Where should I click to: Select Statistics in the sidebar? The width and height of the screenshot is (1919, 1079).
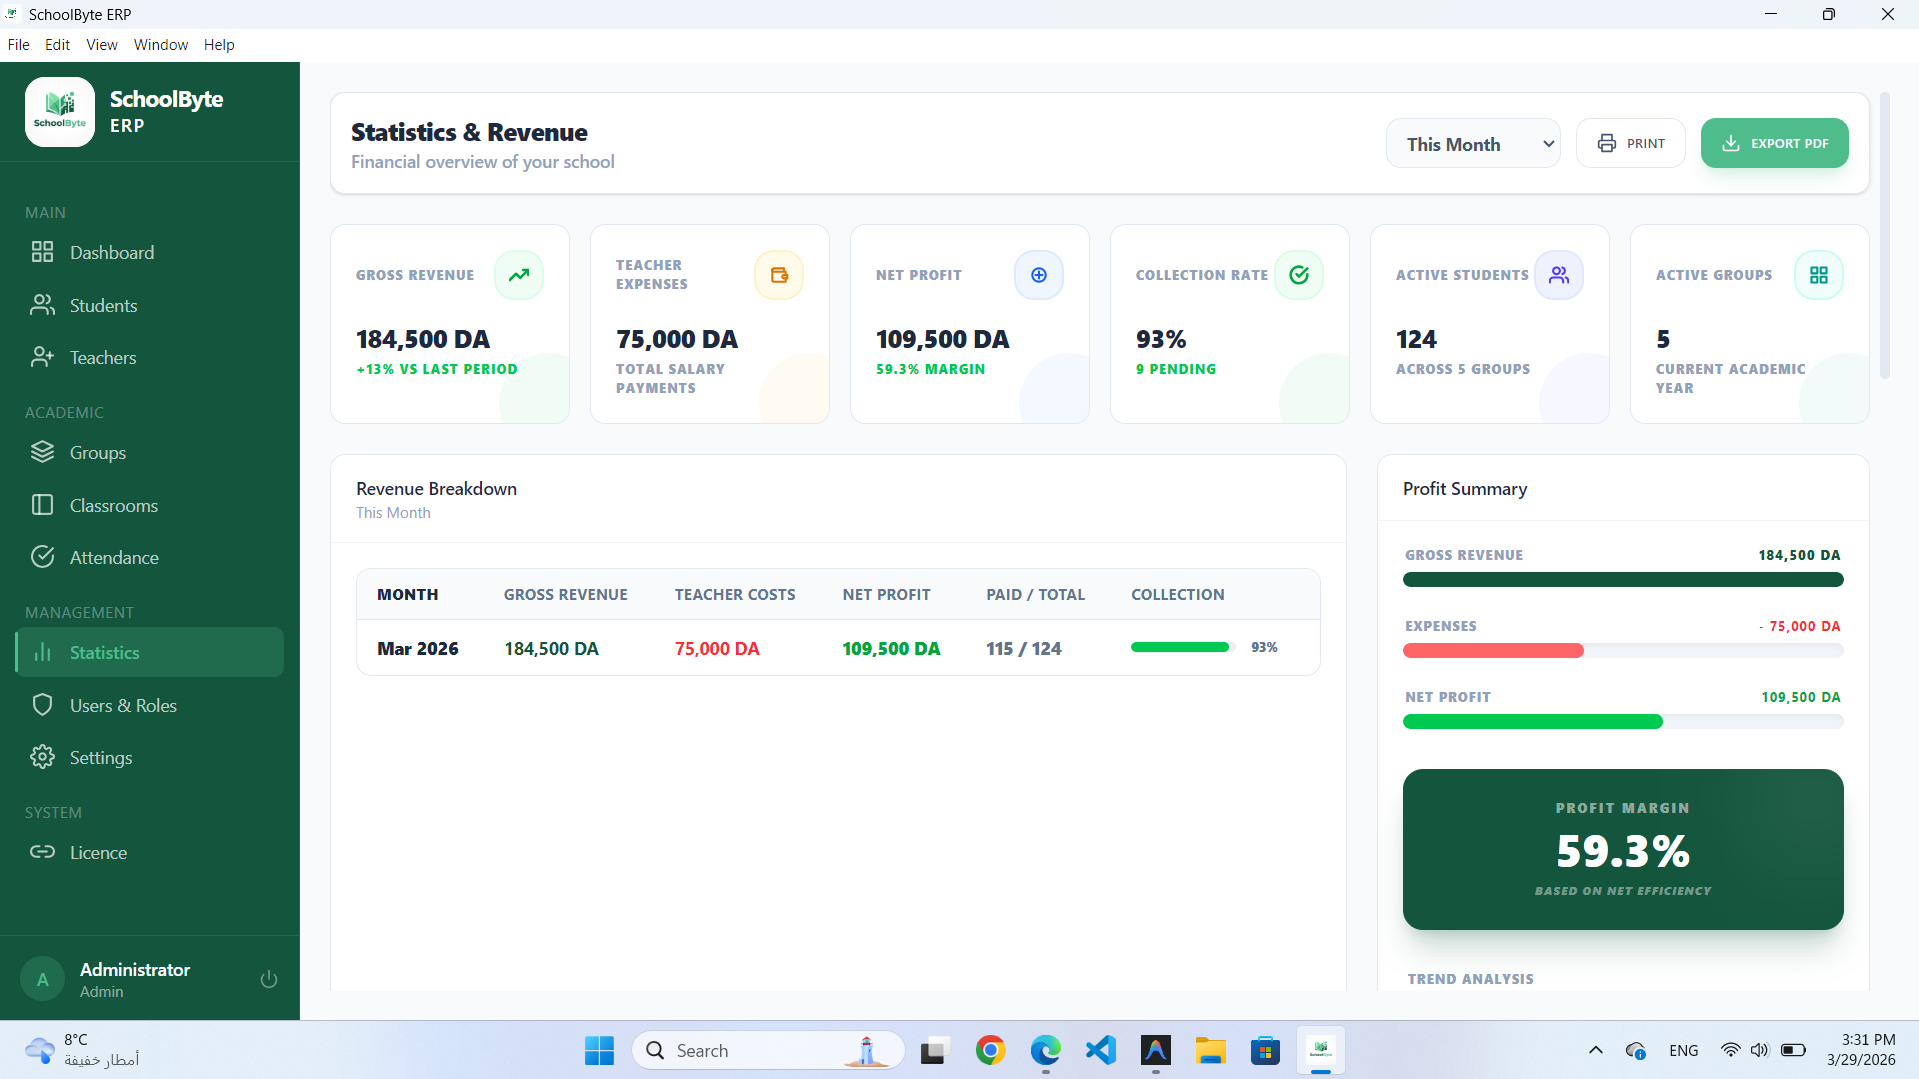click(x=150, y=653)
